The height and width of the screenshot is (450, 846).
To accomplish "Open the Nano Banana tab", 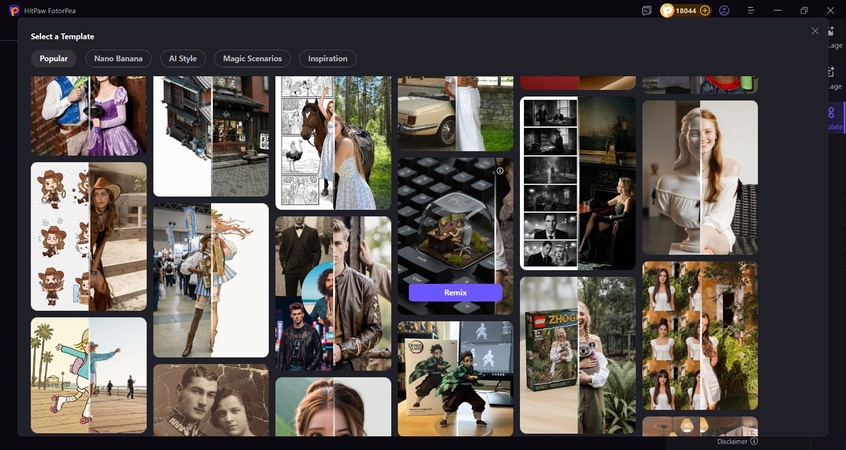I will 118,59.
